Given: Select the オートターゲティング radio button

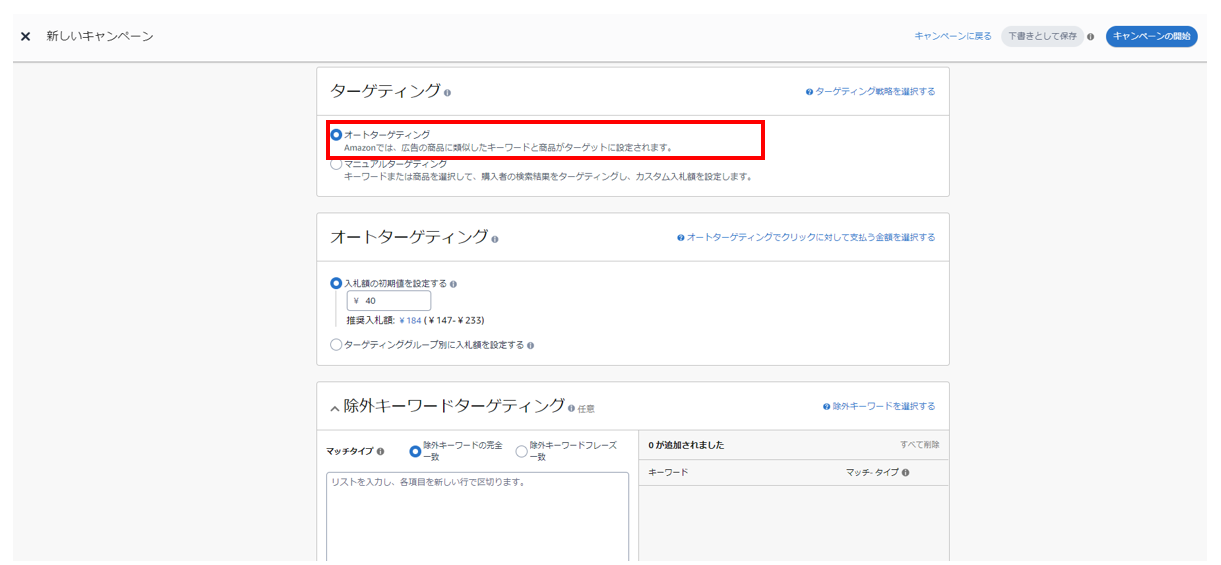Looking at the screenshot, I should coord(336,134).
